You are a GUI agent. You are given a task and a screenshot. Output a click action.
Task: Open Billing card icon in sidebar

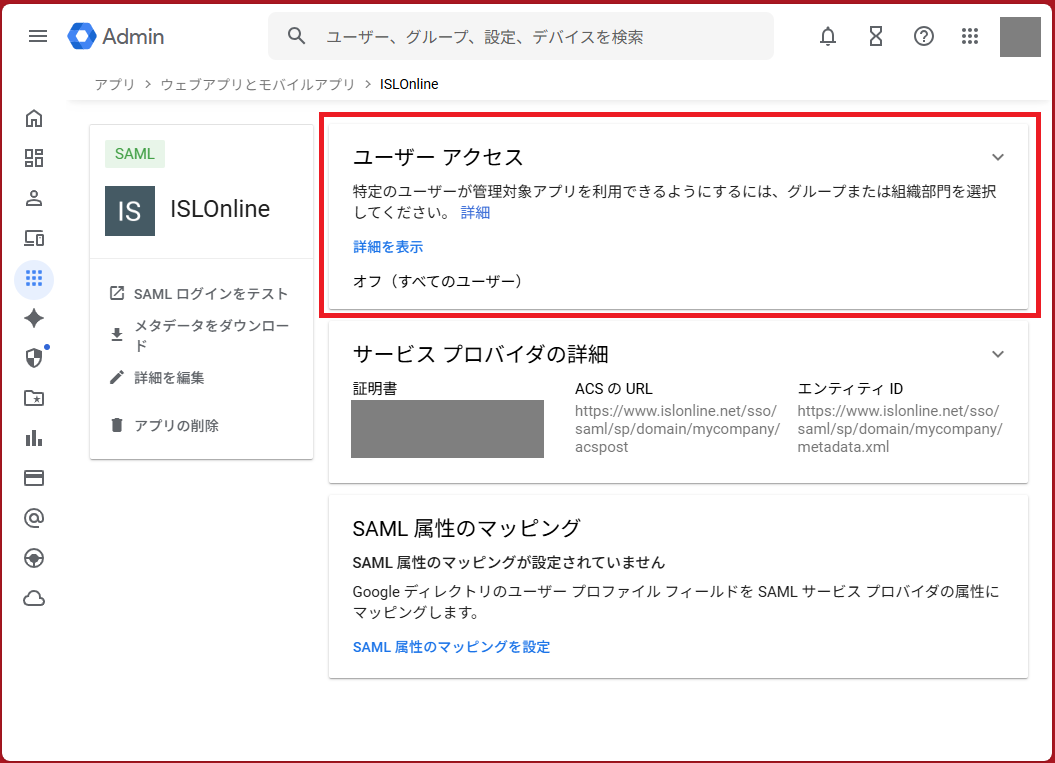tap(34, 478)
